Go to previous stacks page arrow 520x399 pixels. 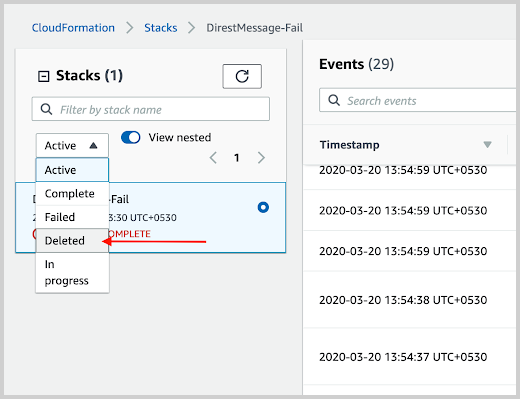(x=213, y=158)
